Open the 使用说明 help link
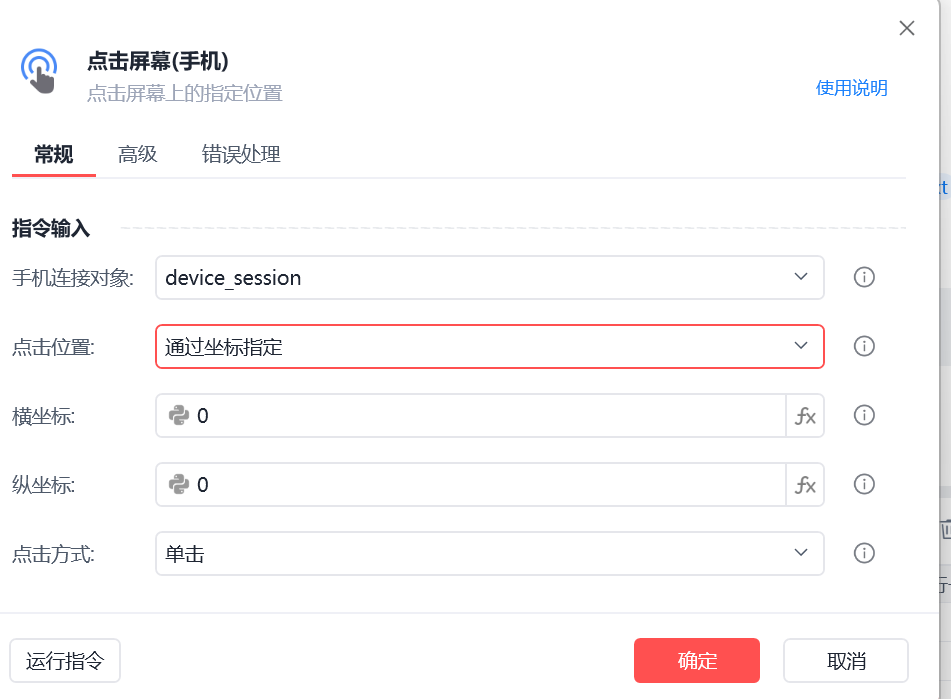The height and width of the screenshot is (699, 951). point(852,88)
